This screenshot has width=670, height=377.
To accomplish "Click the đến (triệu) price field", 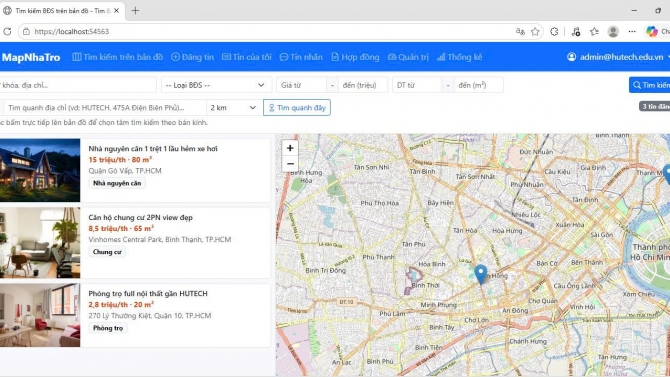I will point(363,85).
